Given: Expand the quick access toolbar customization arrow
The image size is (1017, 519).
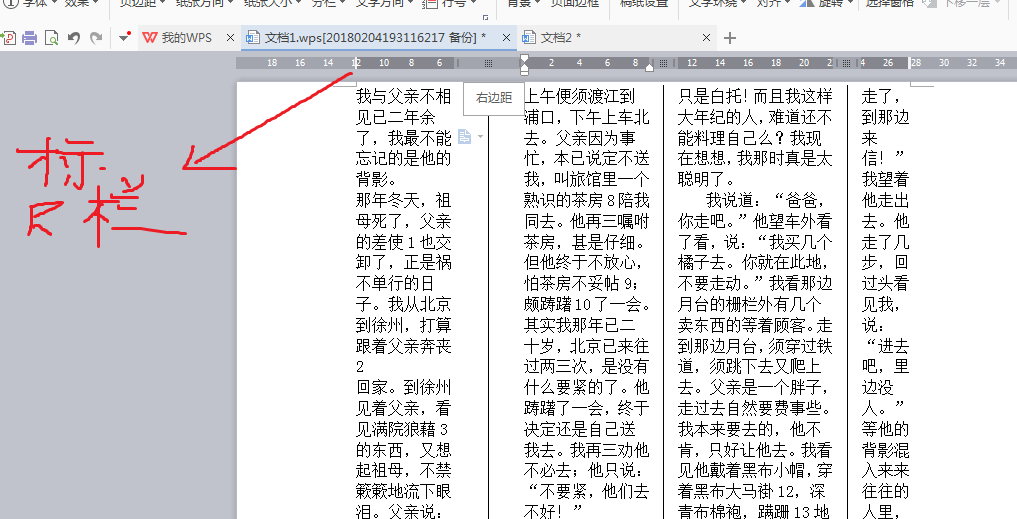Looking at the screenshot, I should tap(125, 38).
